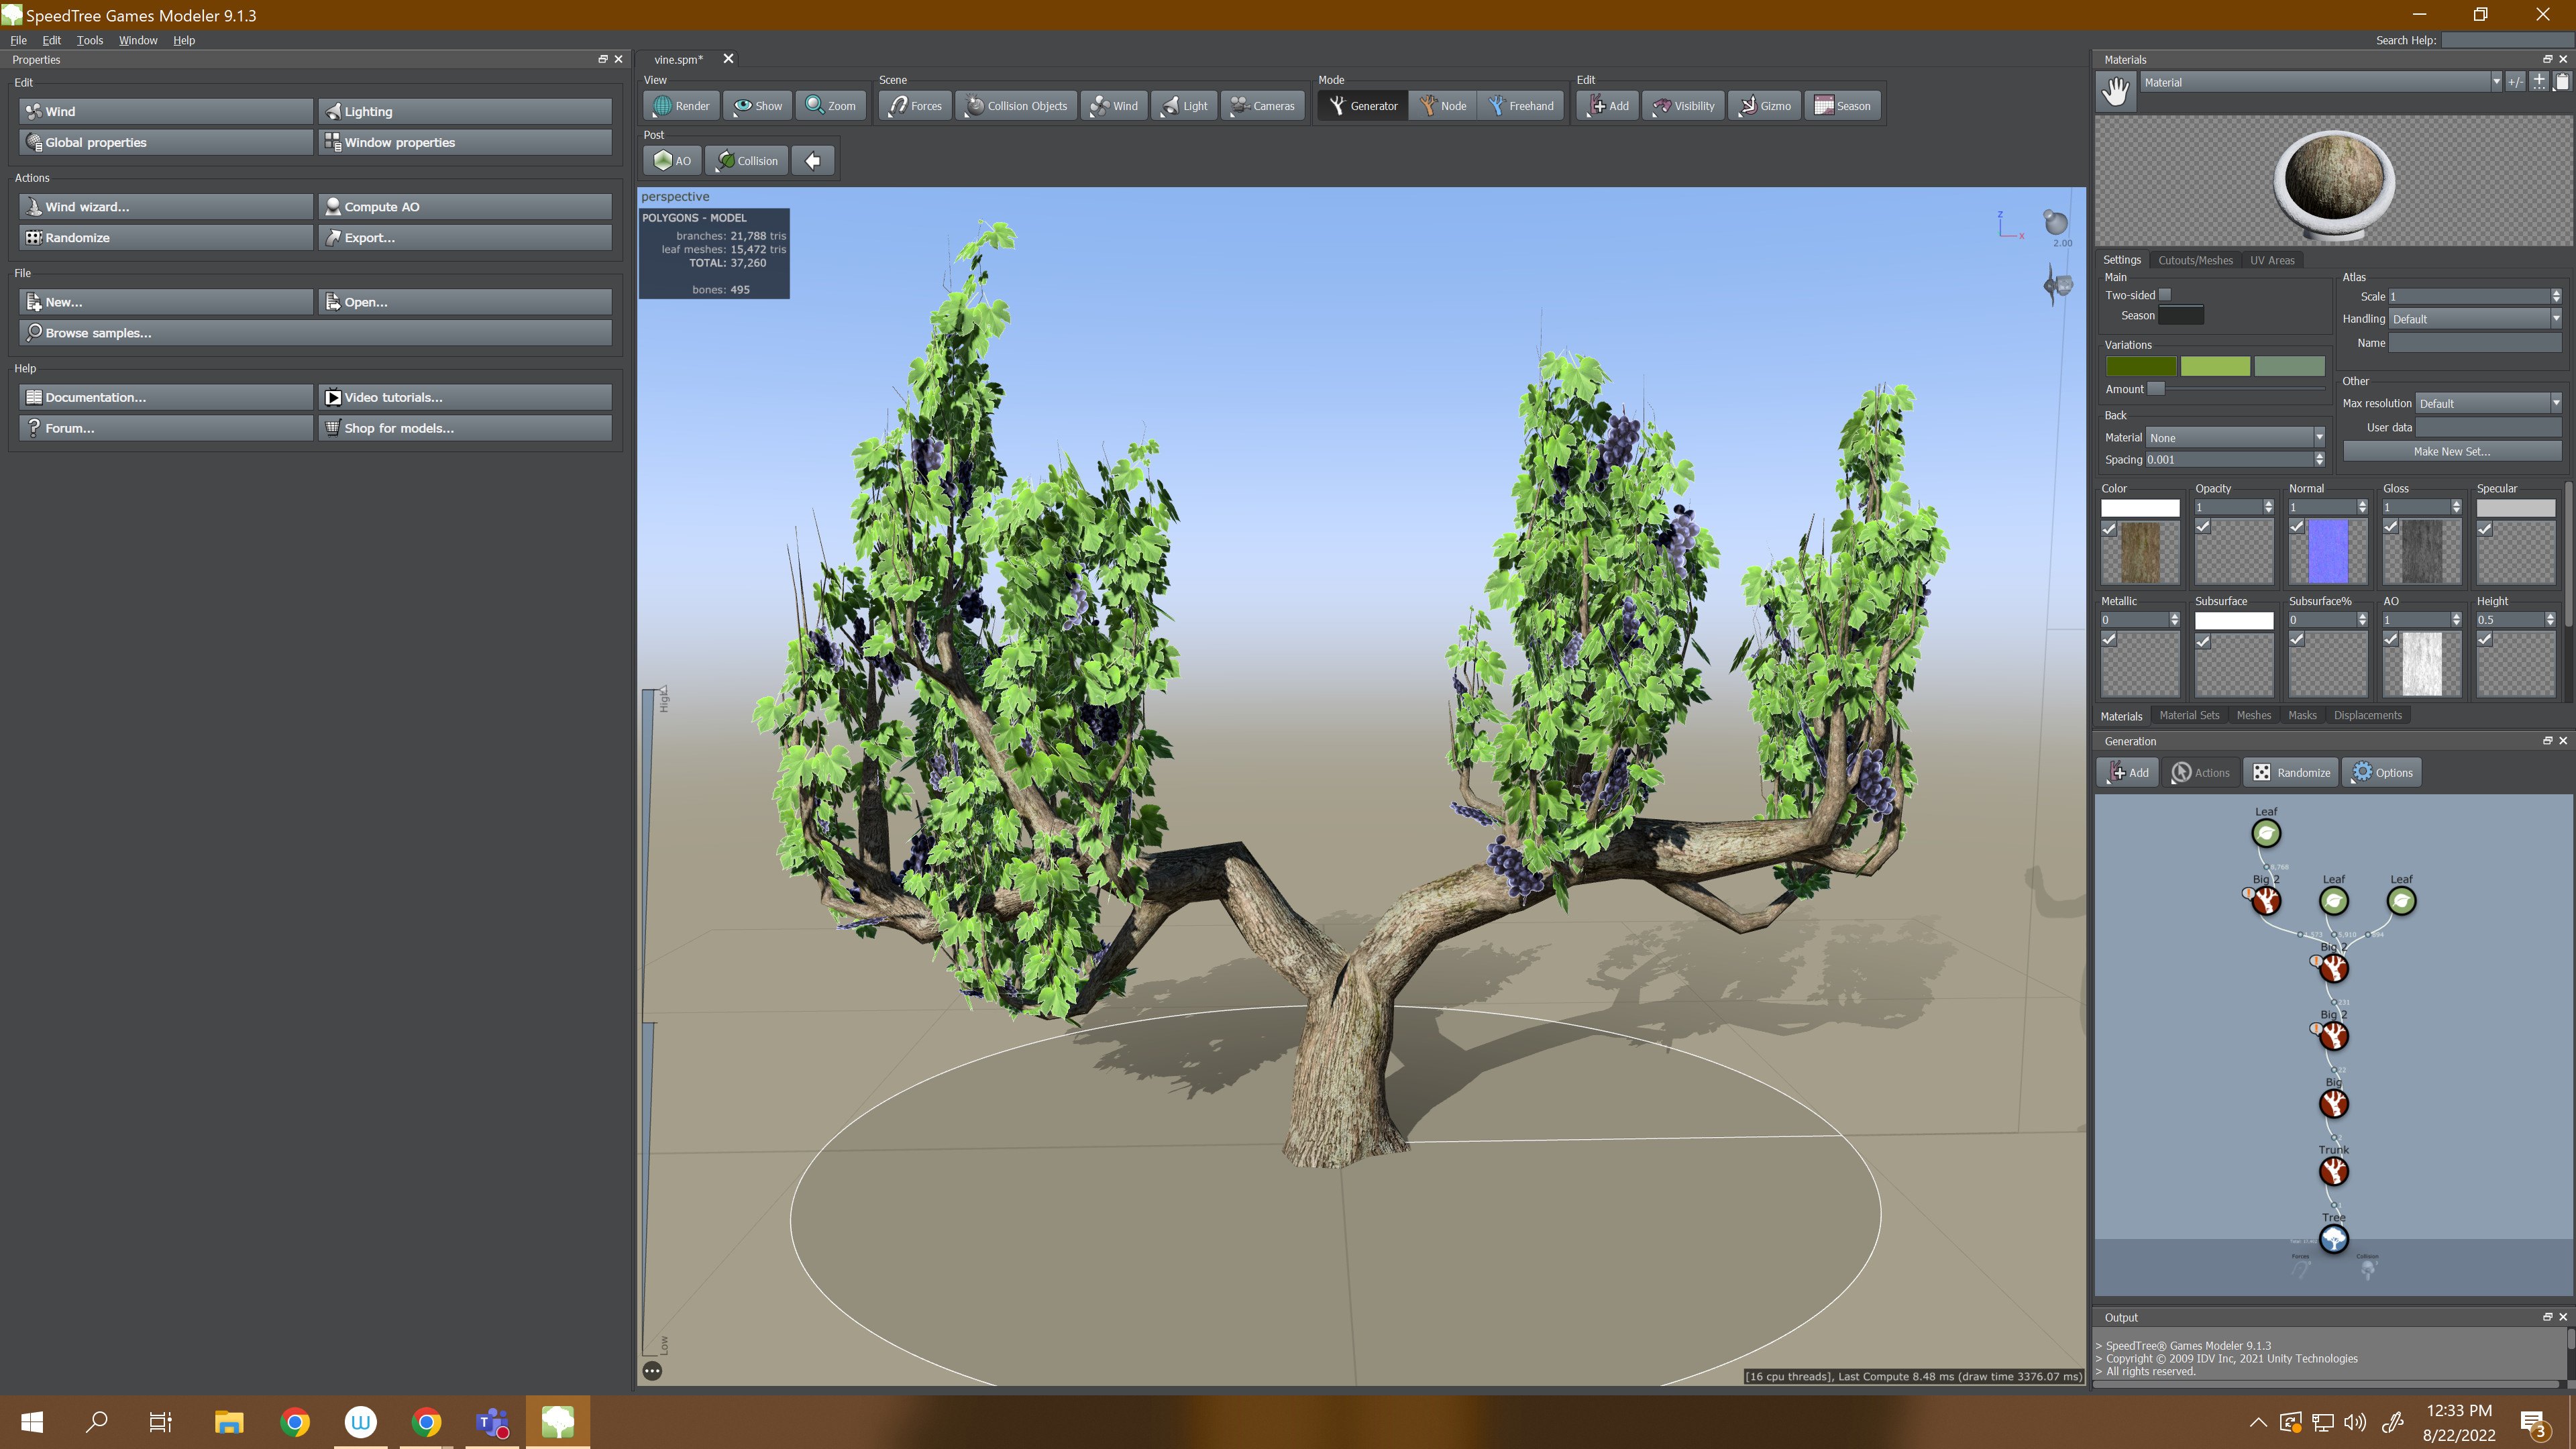Click Randomize in the Generation panel
This screenshot has width=2576, height=1449.
pyautogui.click(x=2291, y=773)
